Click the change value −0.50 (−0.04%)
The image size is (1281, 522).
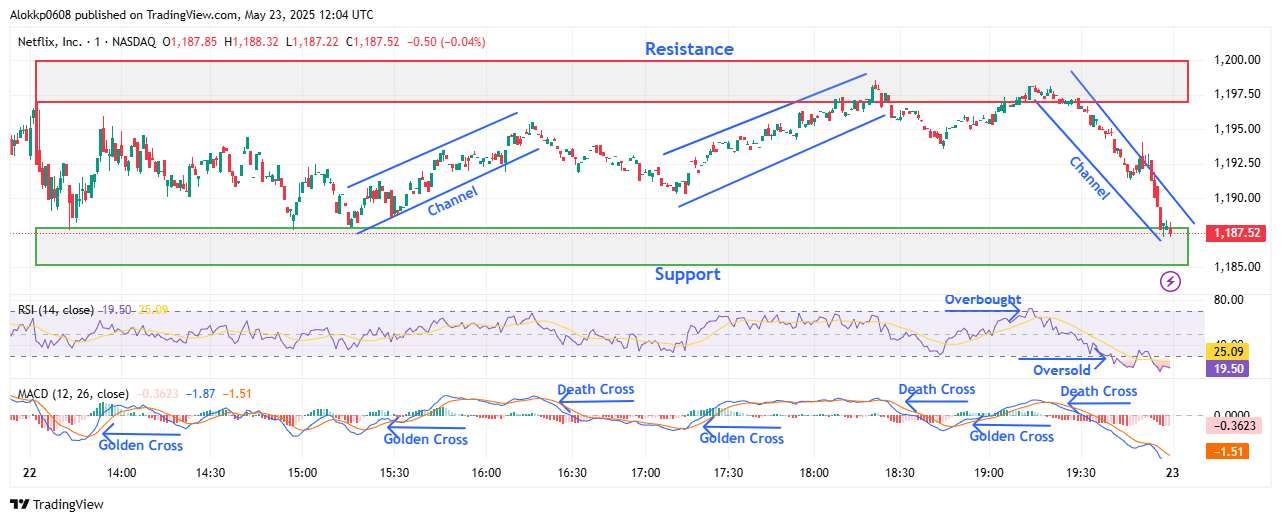pyautogui.click(x=445, y=41)
